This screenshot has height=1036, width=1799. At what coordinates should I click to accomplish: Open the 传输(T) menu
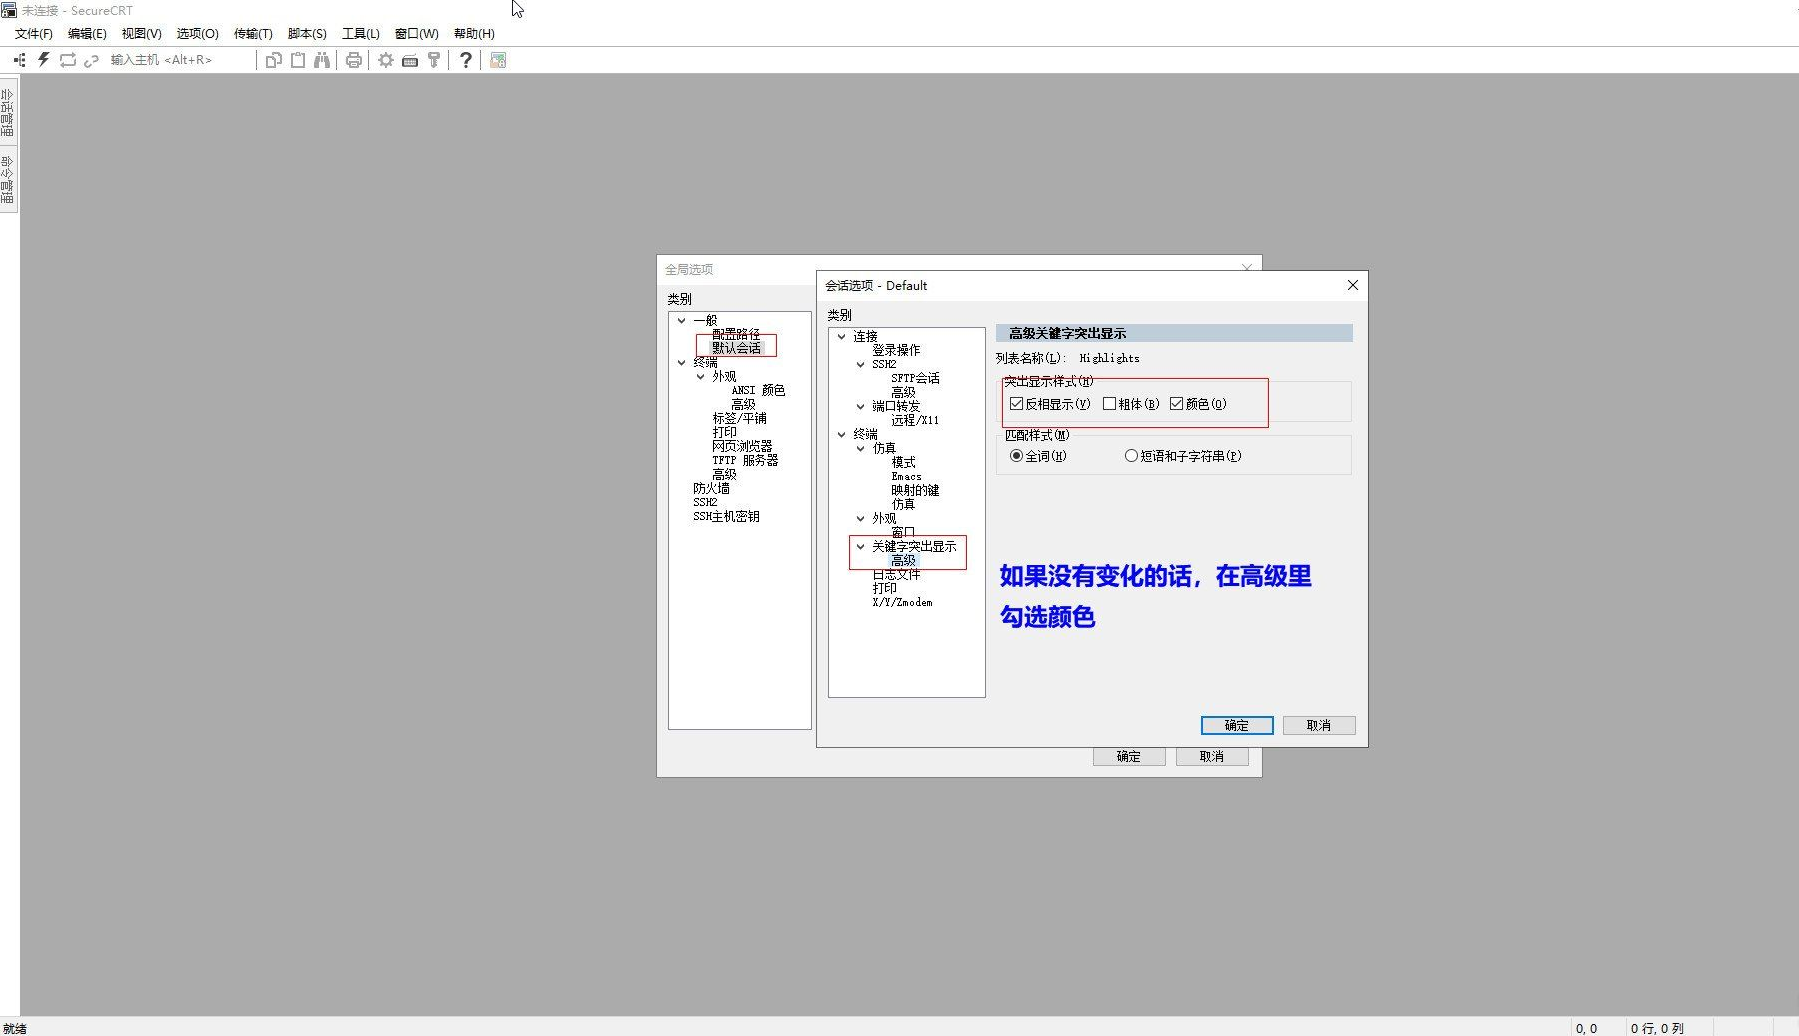253,33
